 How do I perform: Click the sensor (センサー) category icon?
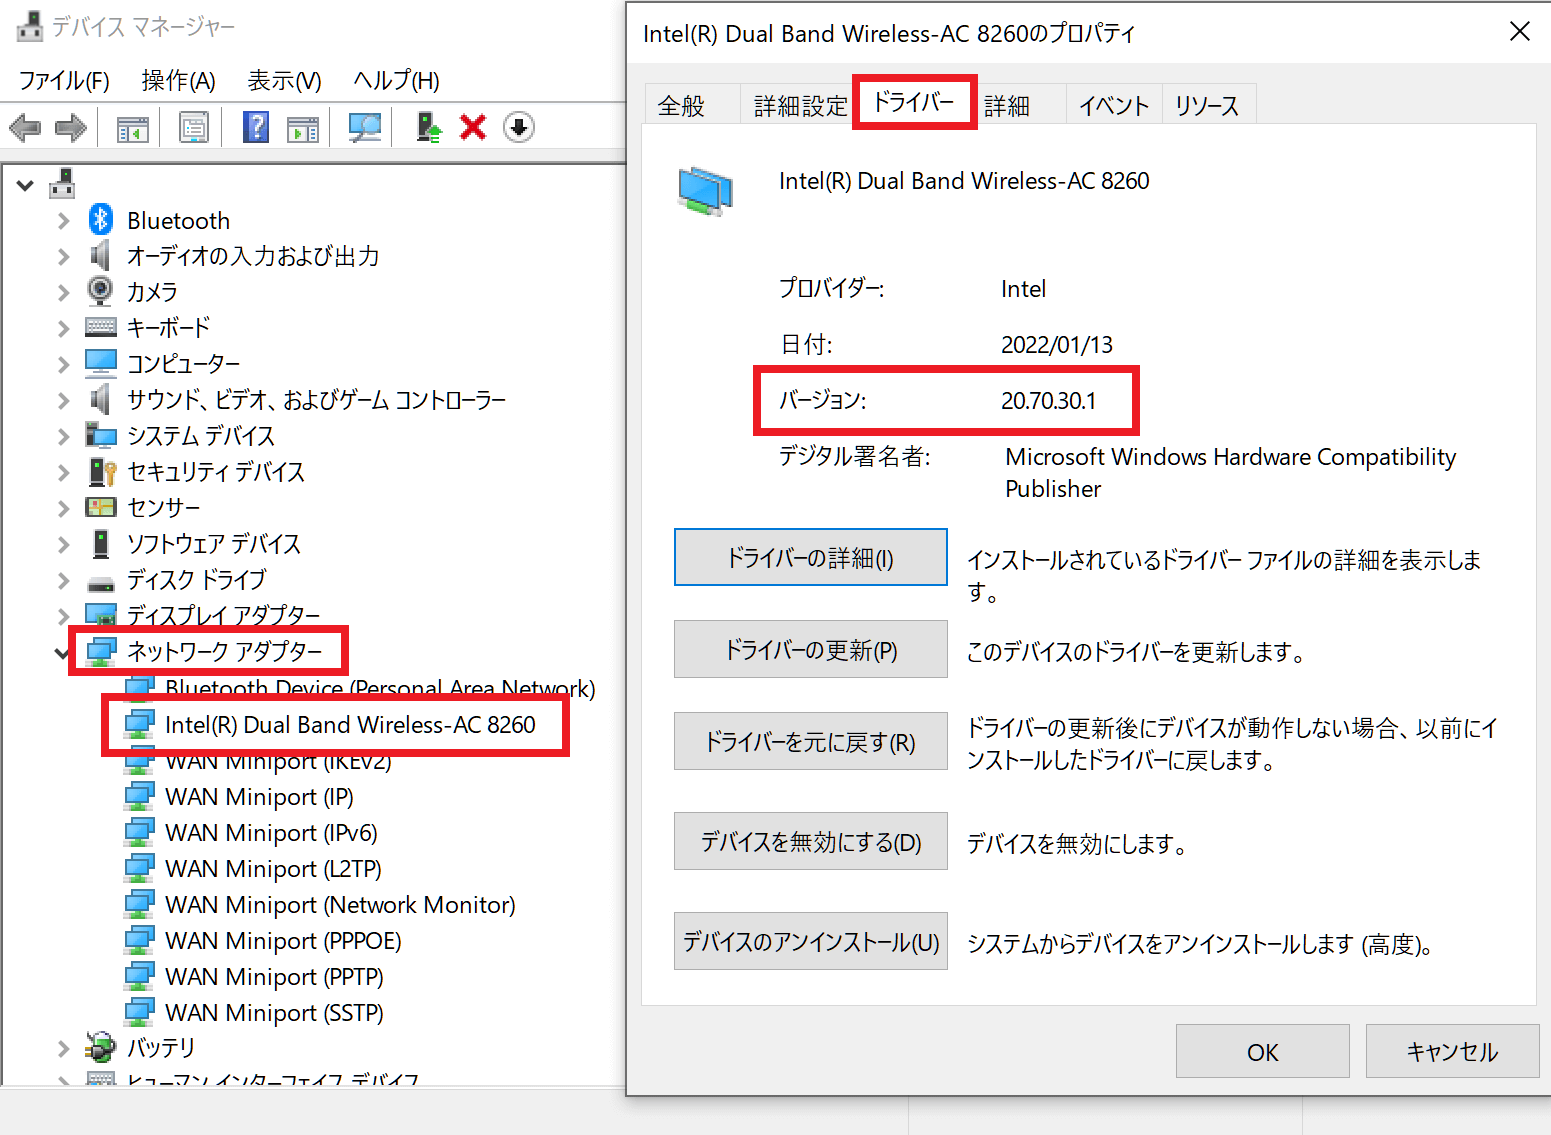(101, 507)
